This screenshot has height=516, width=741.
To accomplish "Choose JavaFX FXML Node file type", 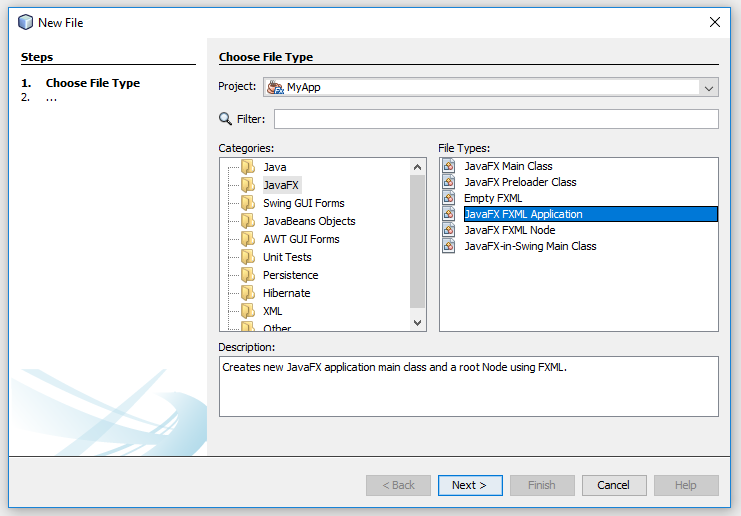I will pos(509,230).
